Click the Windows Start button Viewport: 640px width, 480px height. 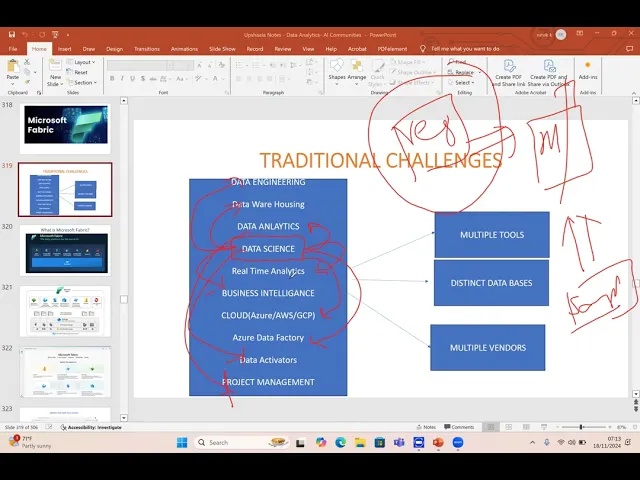(182, 442)
